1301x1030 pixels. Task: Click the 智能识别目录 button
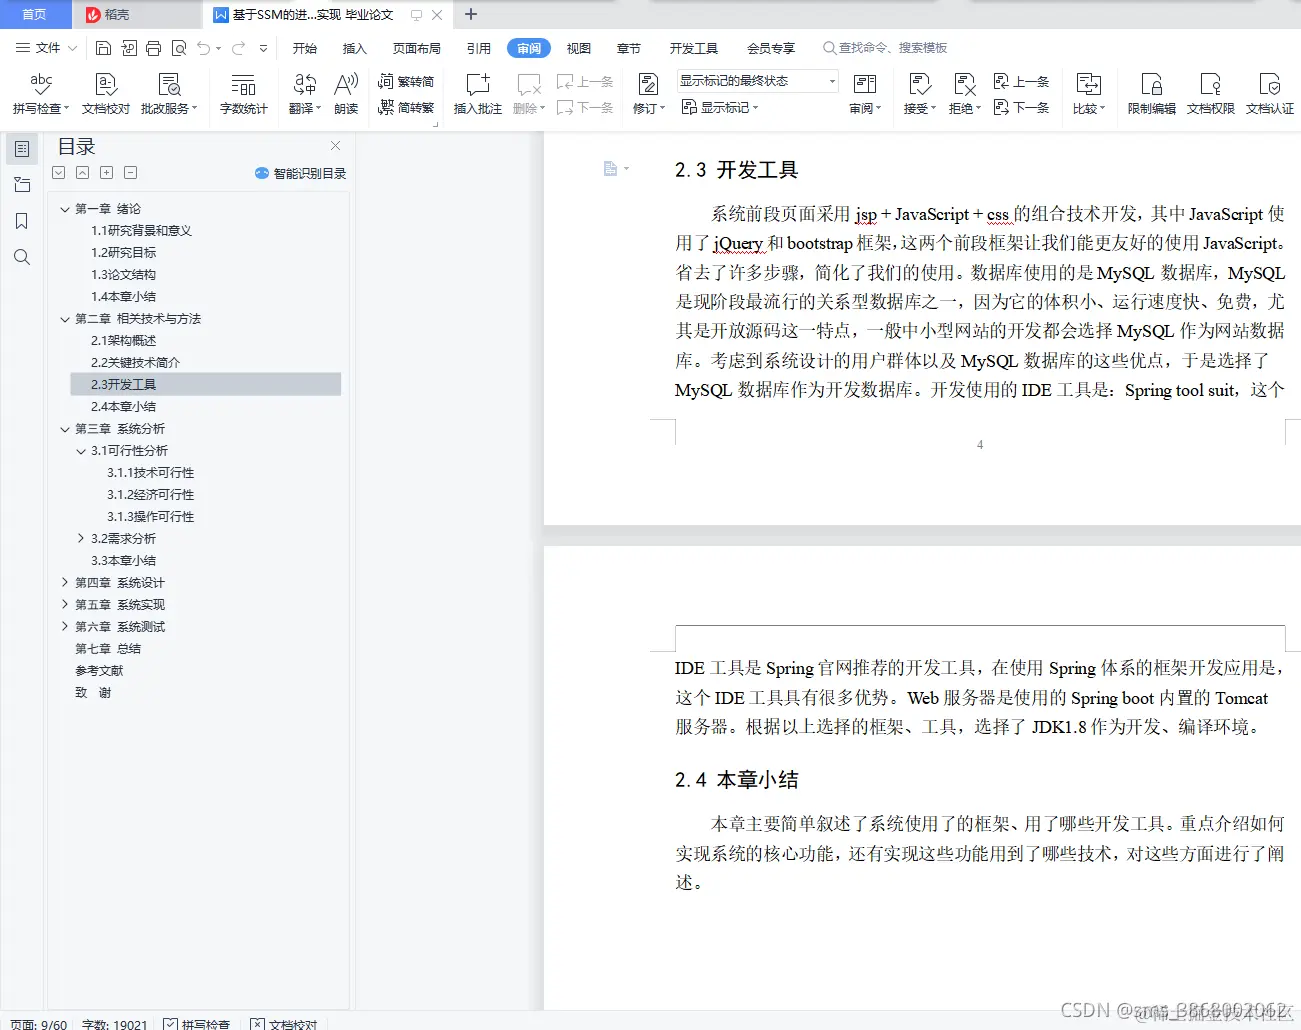tap(299, 172)
